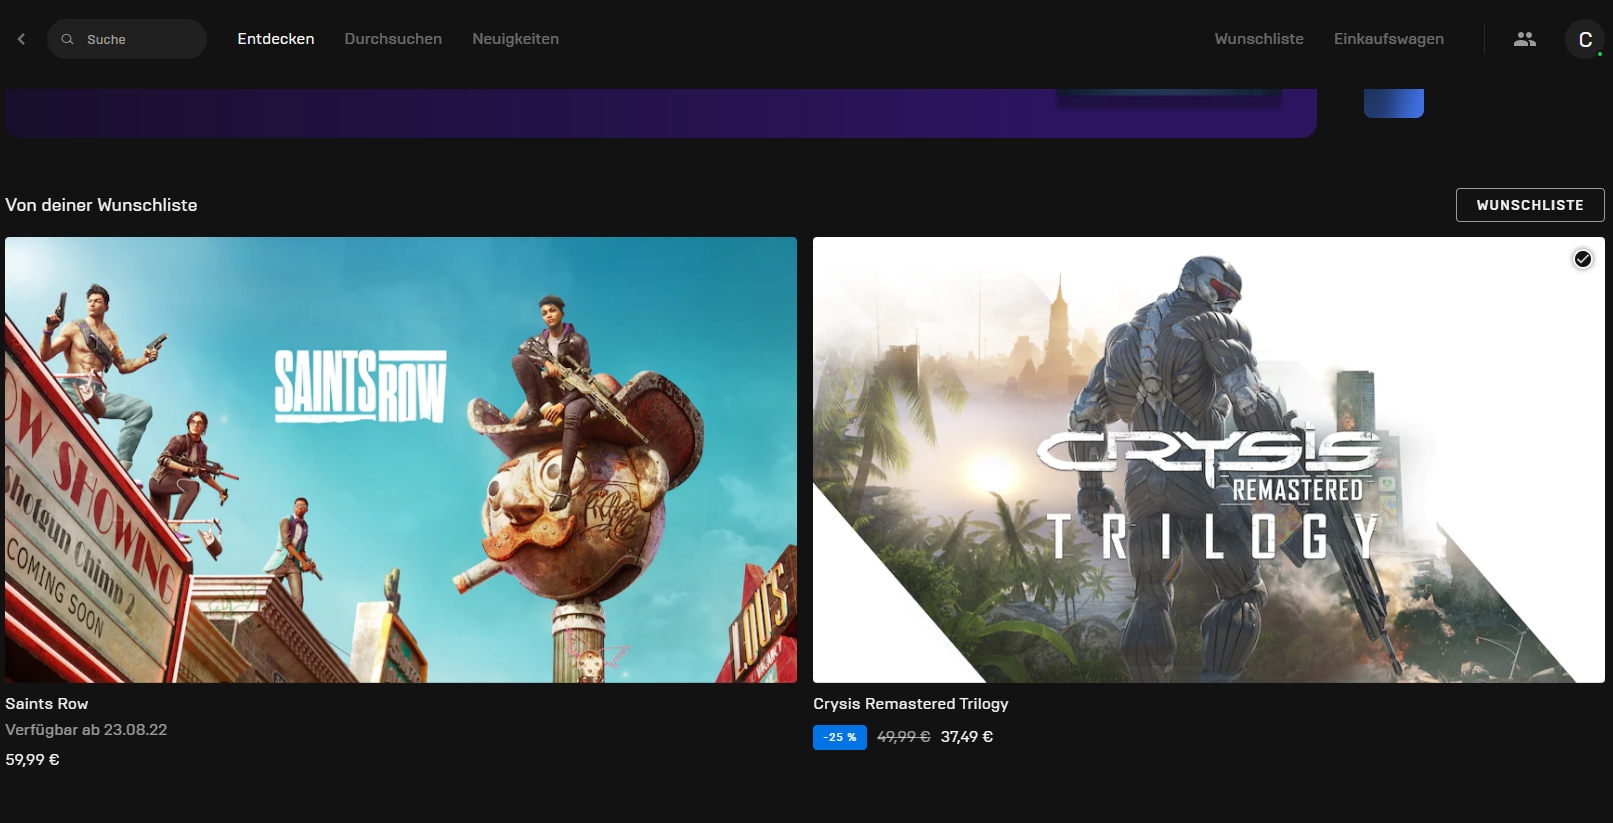Click the 59,99 € Saints Row price
Image resolution: width=1613 pixels, height=823 pixels.
click(32, 760)
